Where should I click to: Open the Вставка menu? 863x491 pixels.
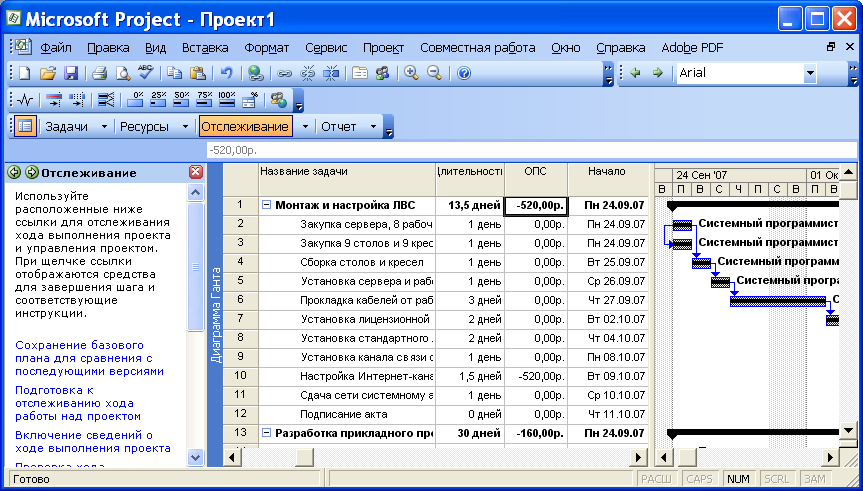coord(205,48)
